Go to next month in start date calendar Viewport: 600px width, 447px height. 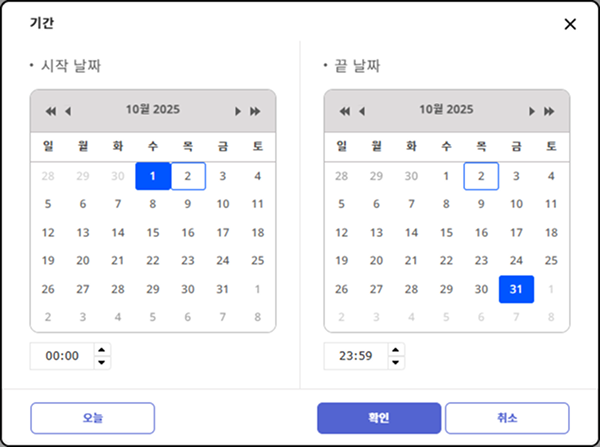point(238,111)
